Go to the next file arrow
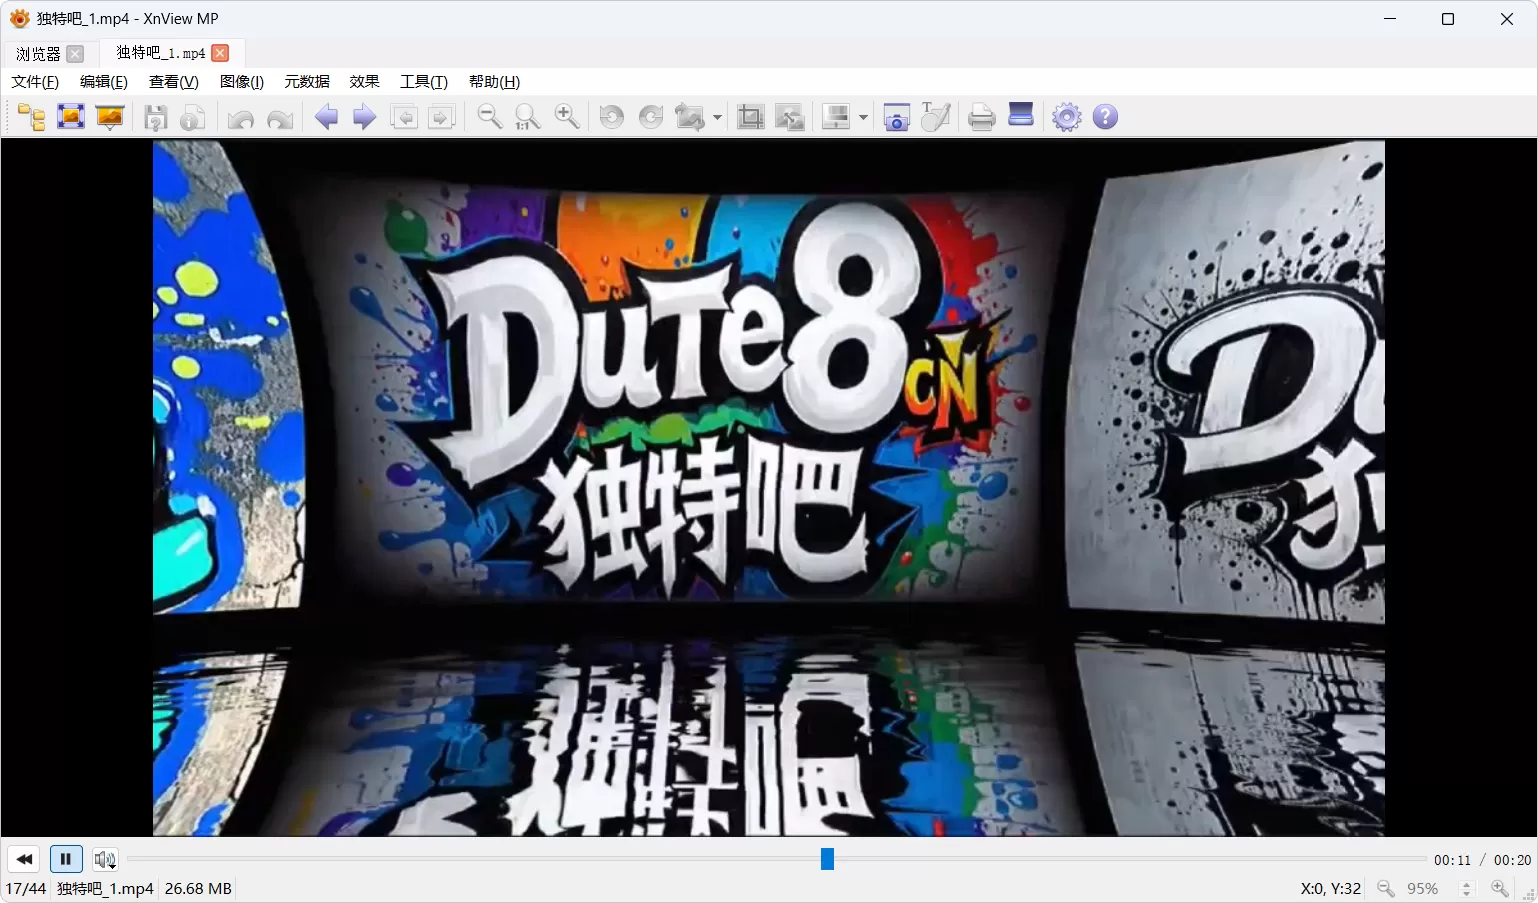Screen dimensions: 1538x903 [x=364, y=117]
